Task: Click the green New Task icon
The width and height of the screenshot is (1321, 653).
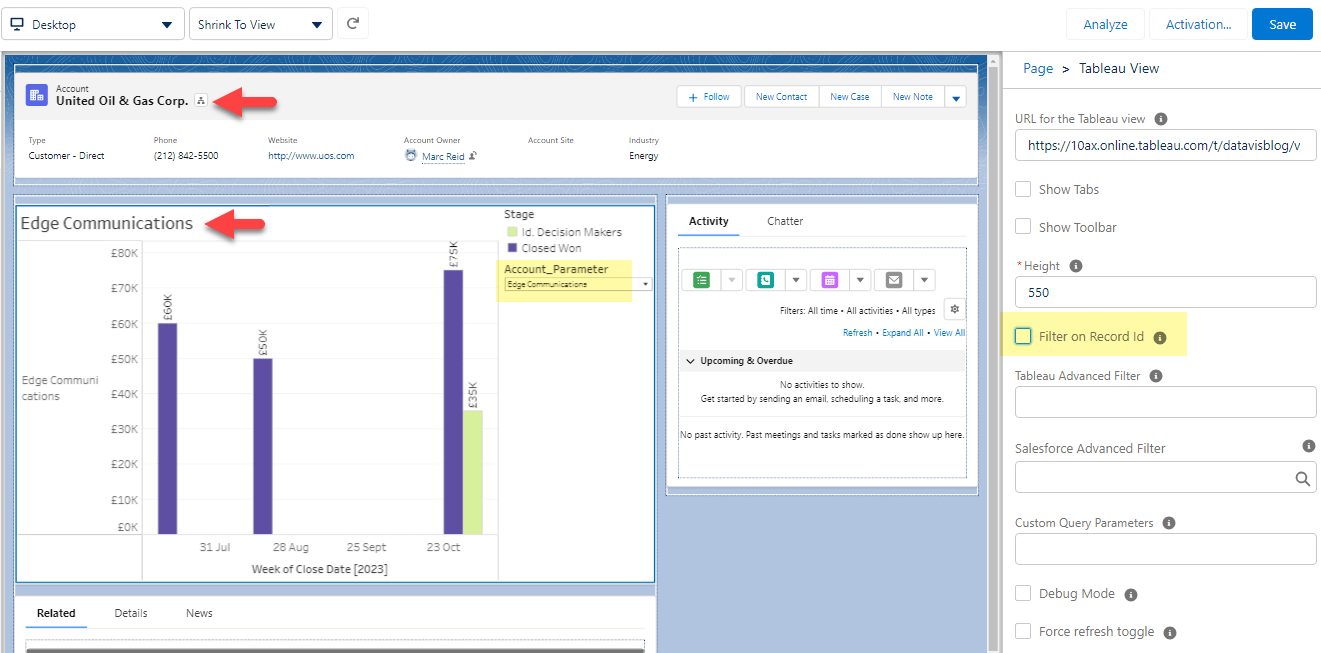Action: click(x=701, y=280)
